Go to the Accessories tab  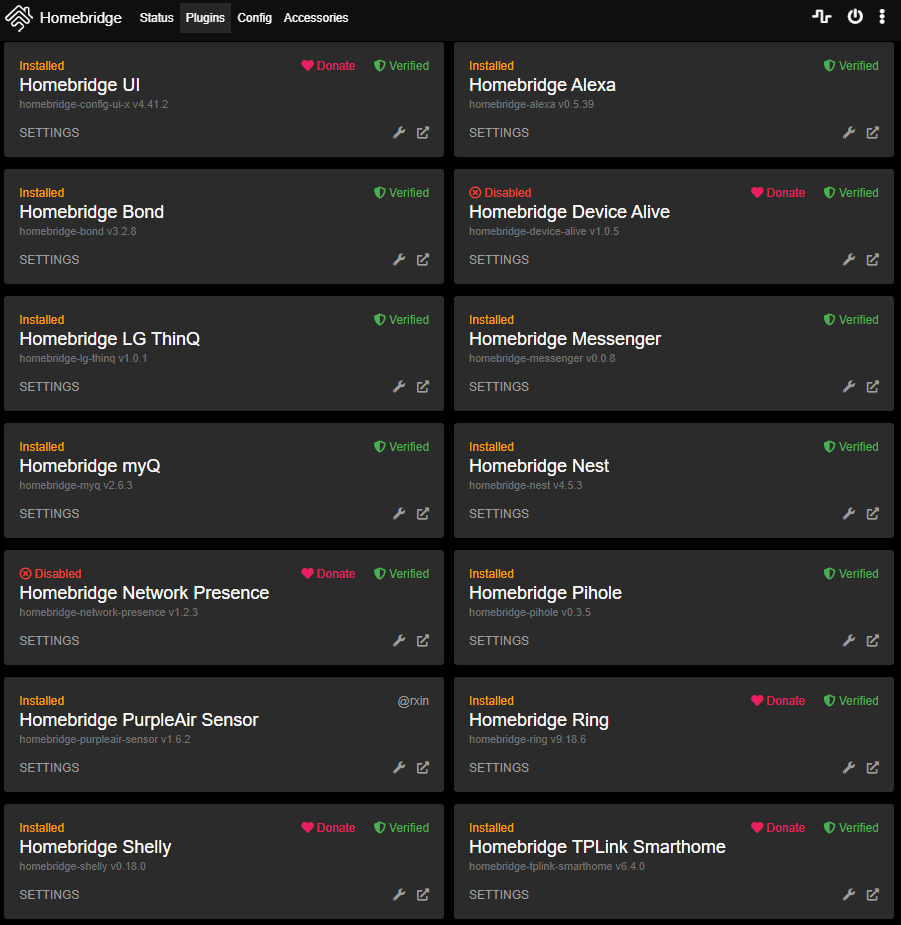(316, 18)
